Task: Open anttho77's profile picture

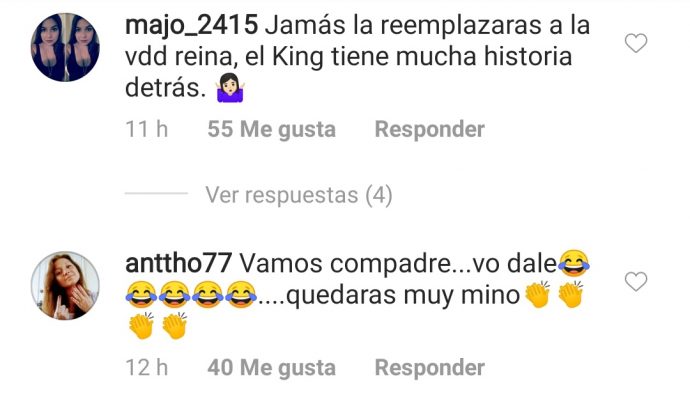Action: [65, 286]
